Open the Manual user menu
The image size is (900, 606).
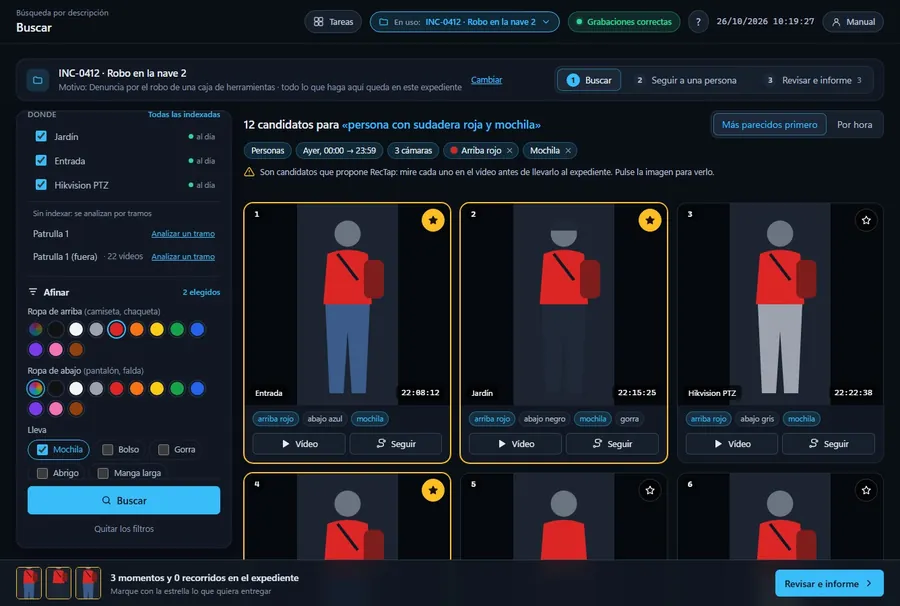click(x=853, y=22)
